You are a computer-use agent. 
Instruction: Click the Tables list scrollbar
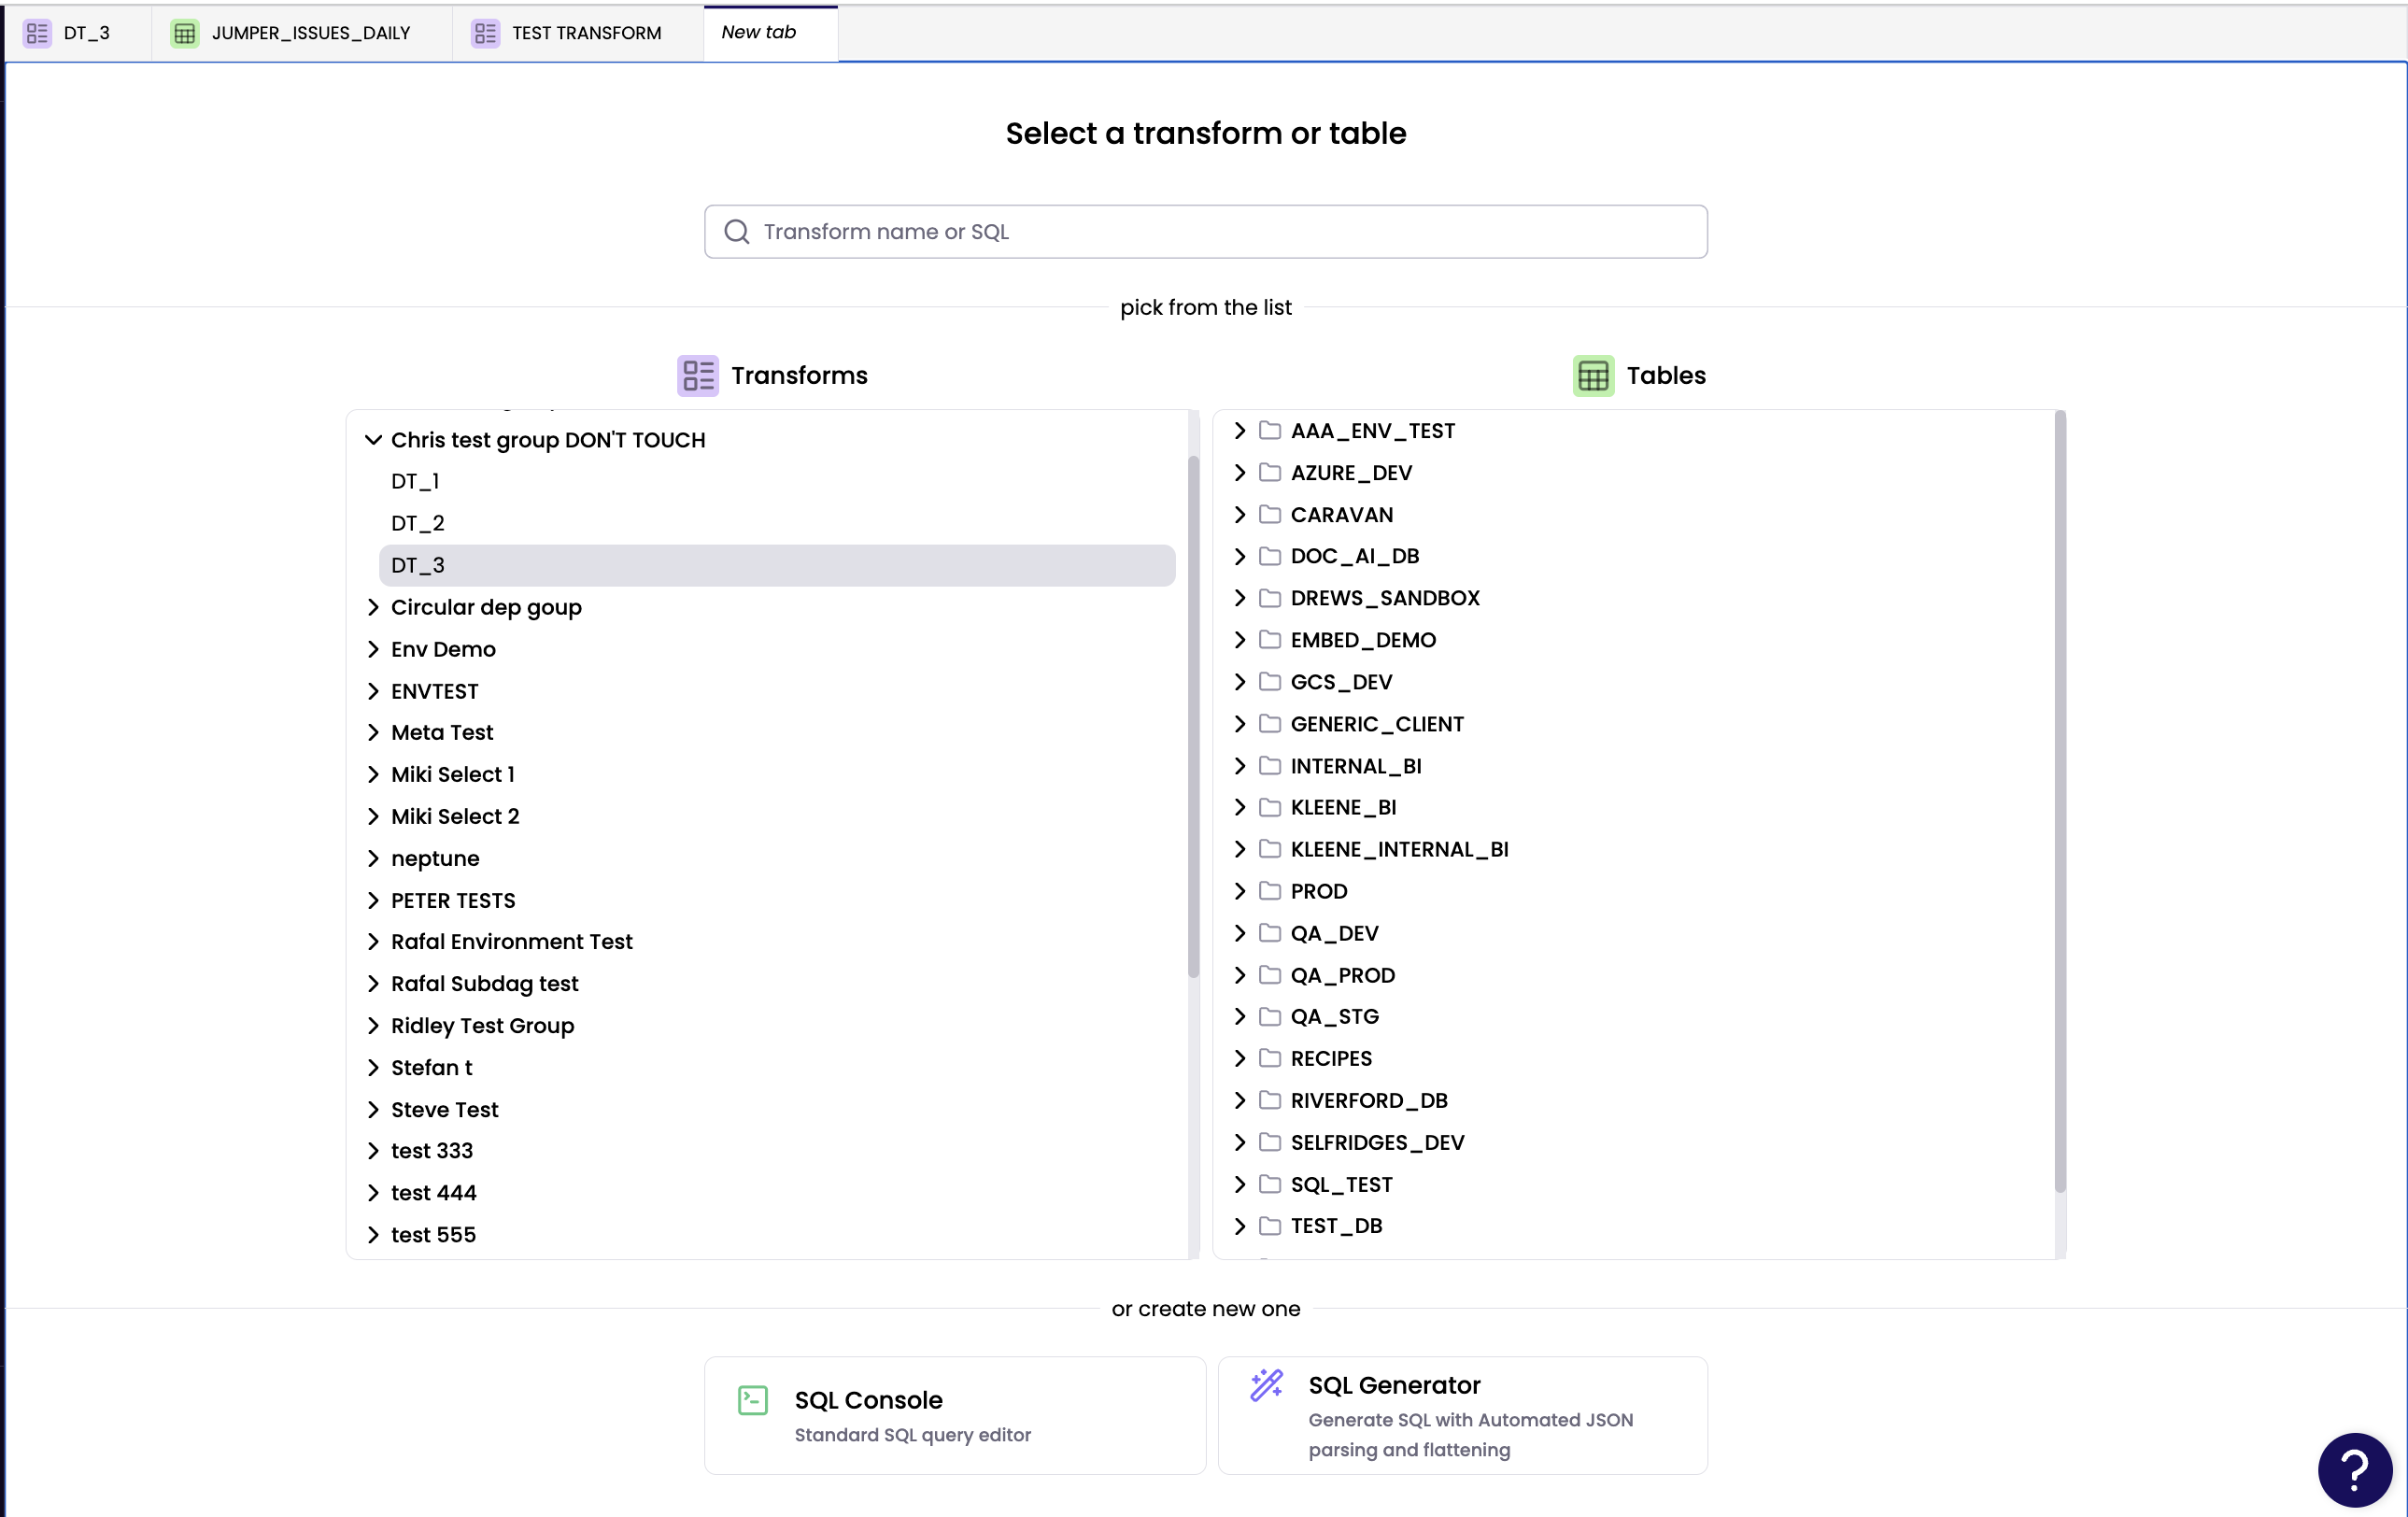pyautogui.click(x=2060, y=801)
